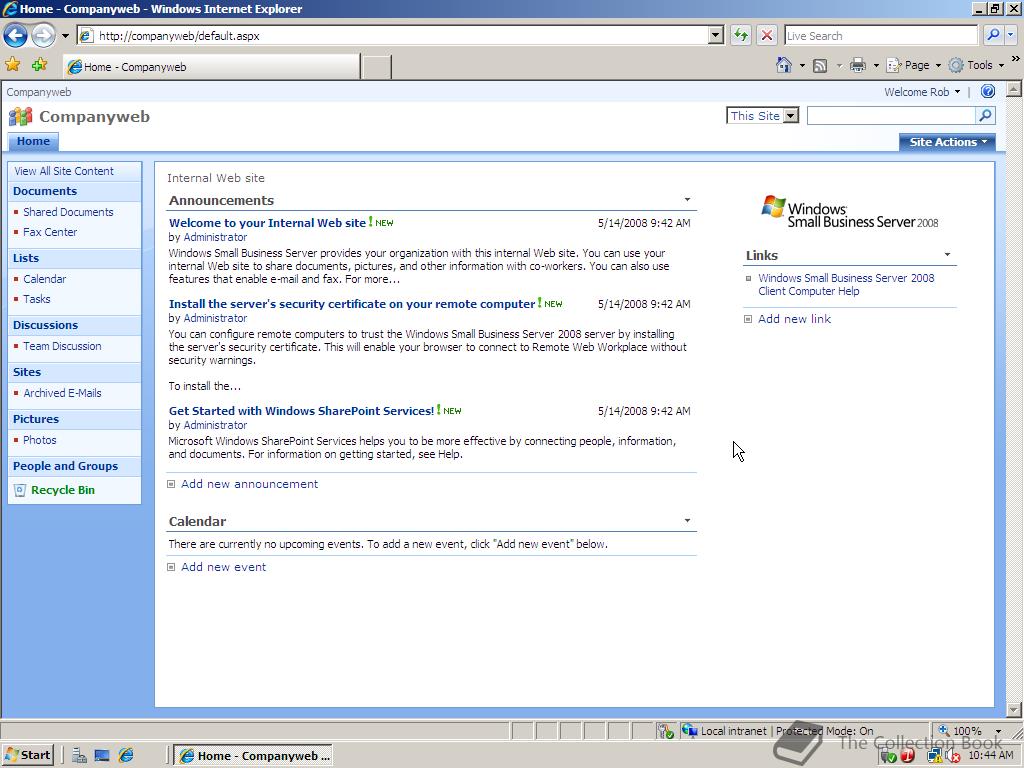The image size is (1024, 768).
Task: Click the vertical scrollbar down arrow
Action: 1014,709
